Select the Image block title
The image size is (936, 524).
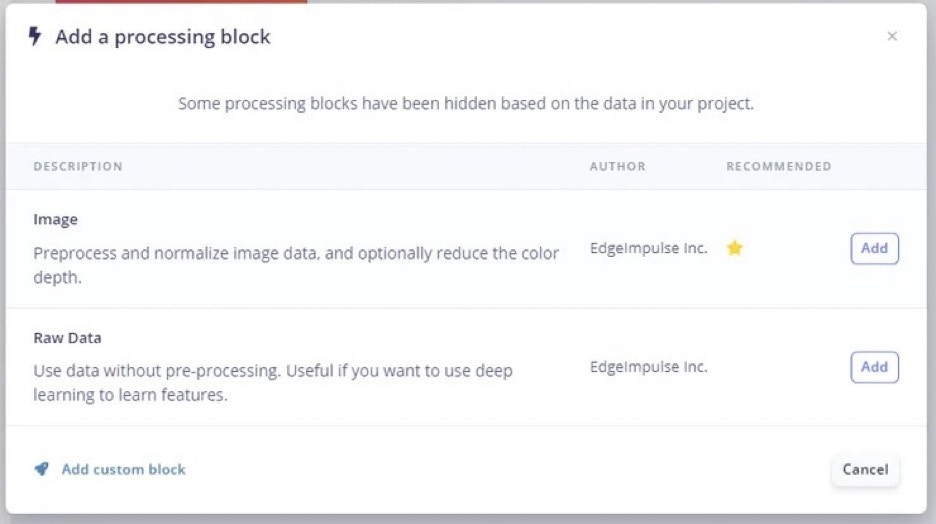coord(55,220)
